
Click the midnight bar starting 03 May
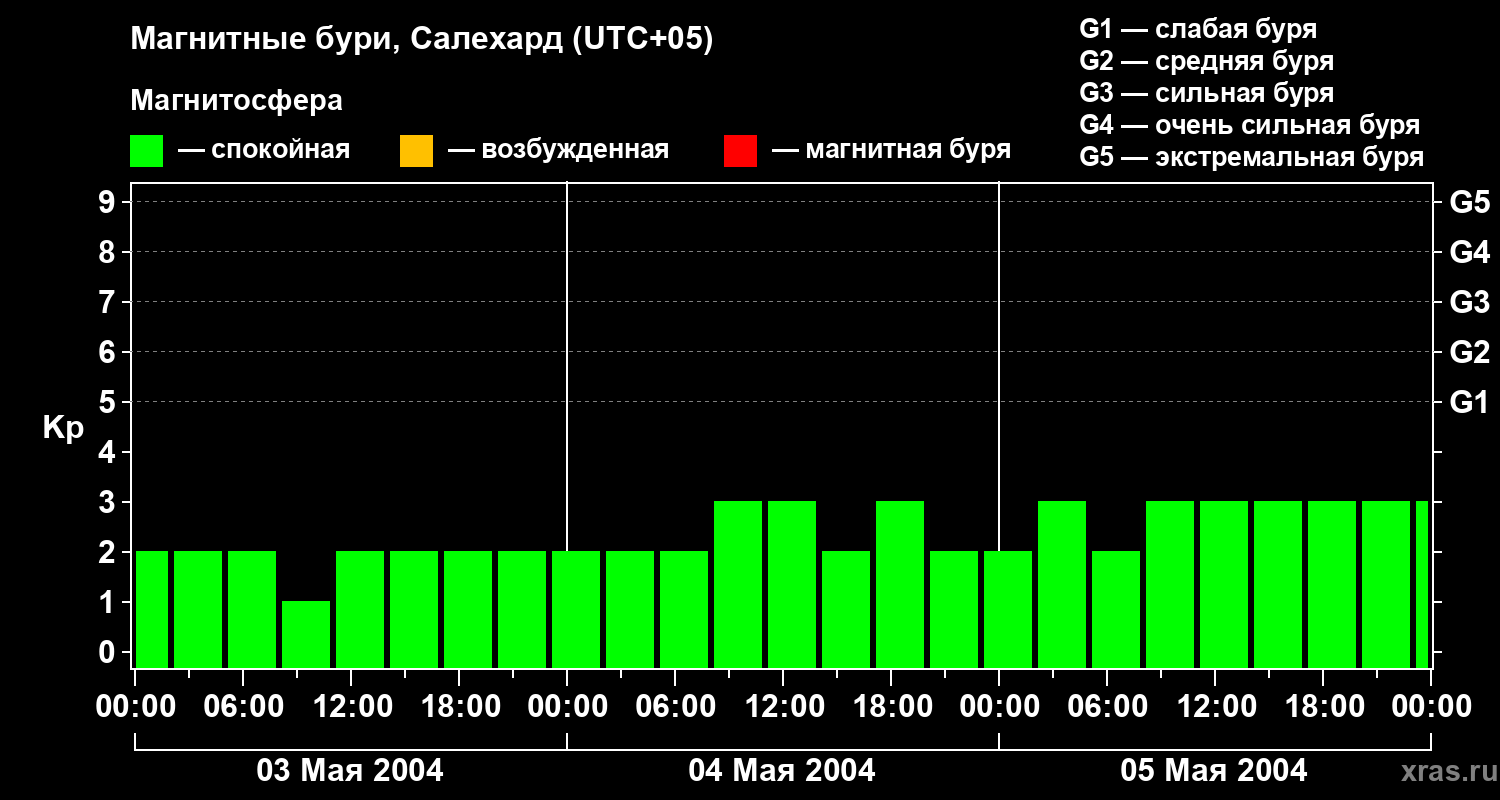point(152,609)
